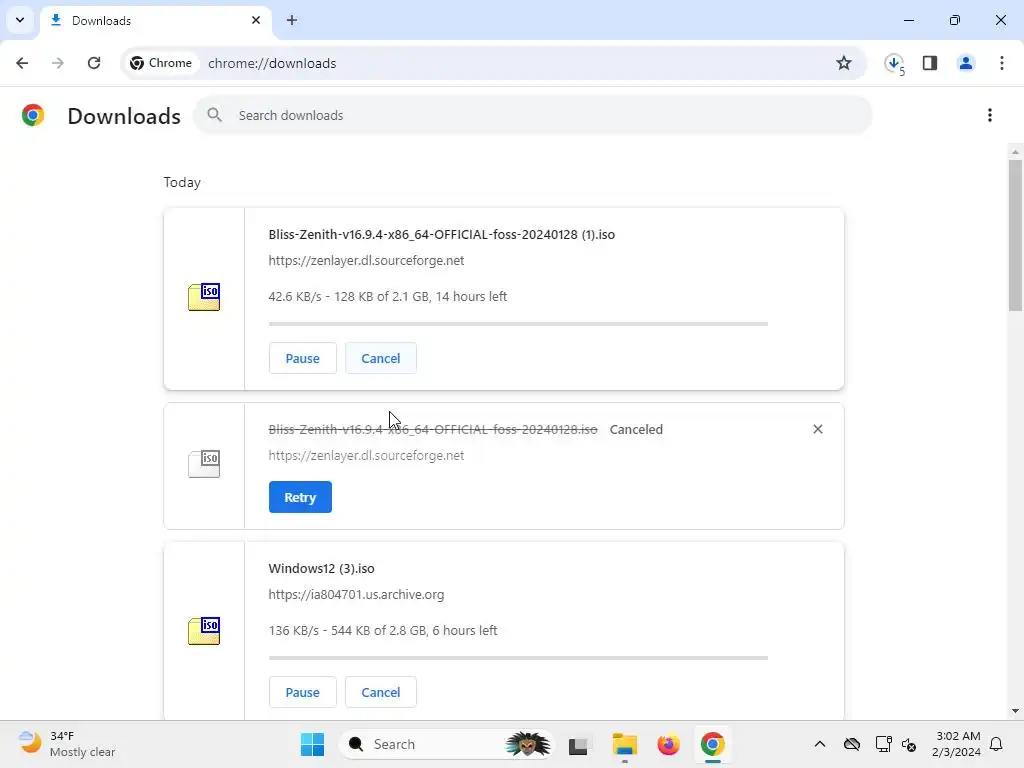This screenshot has height=768, width=1024.
Task: Open Task View from the taskbar
Action: click(x=579, y=744)
